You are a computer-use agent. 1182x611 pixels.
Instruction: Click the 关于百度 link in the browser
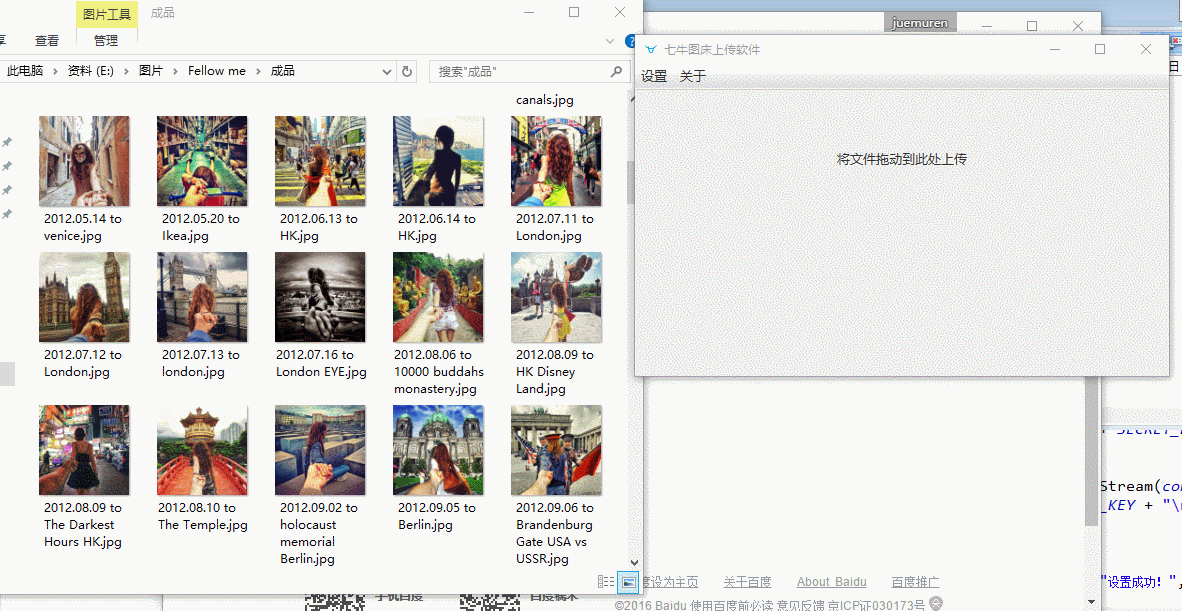click(747, 582)
